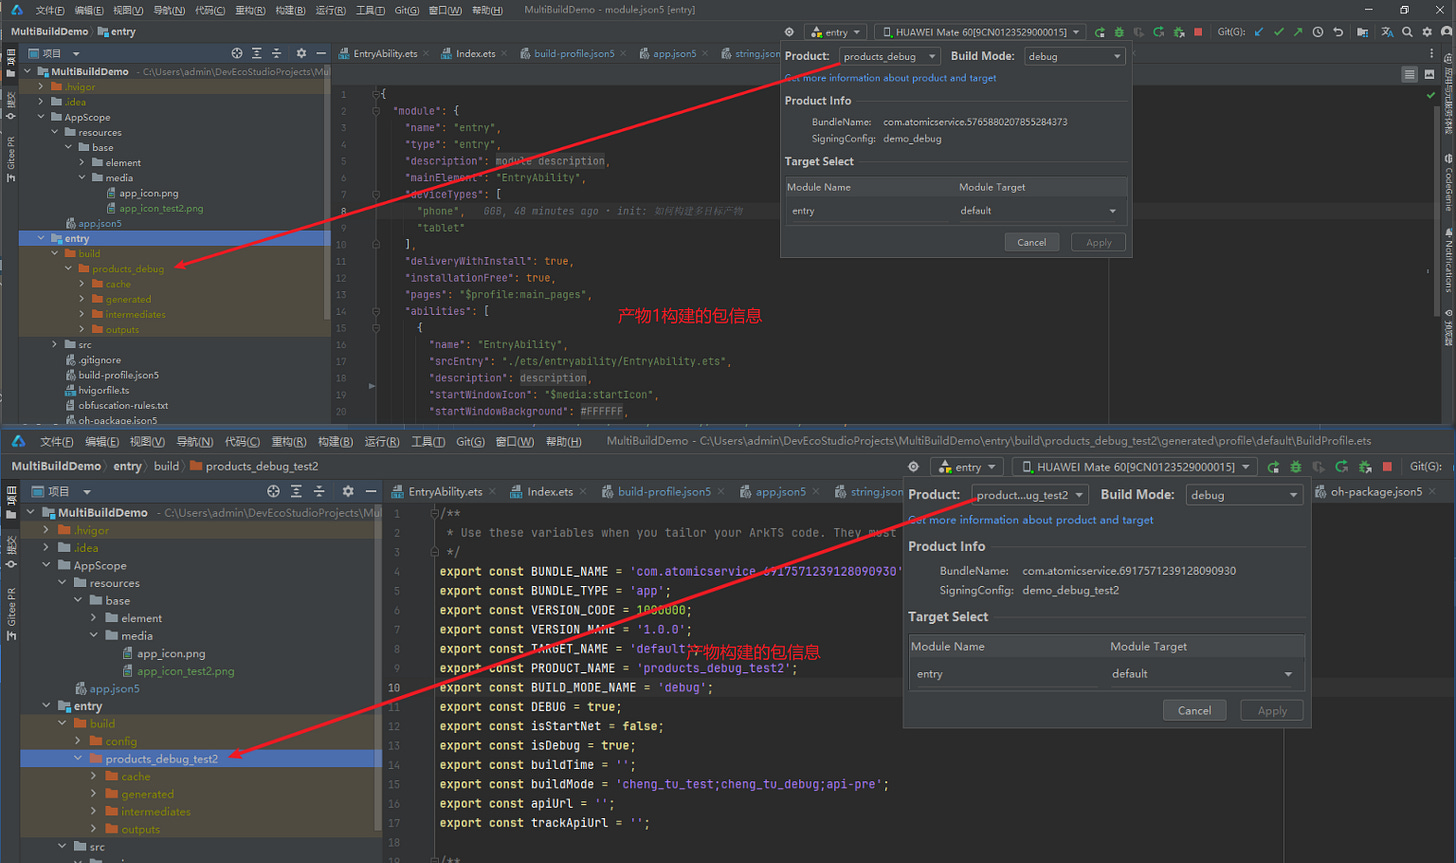Open Build Mode dropdown in upper dialog

pyautogui.click(x=1075, y=56)
